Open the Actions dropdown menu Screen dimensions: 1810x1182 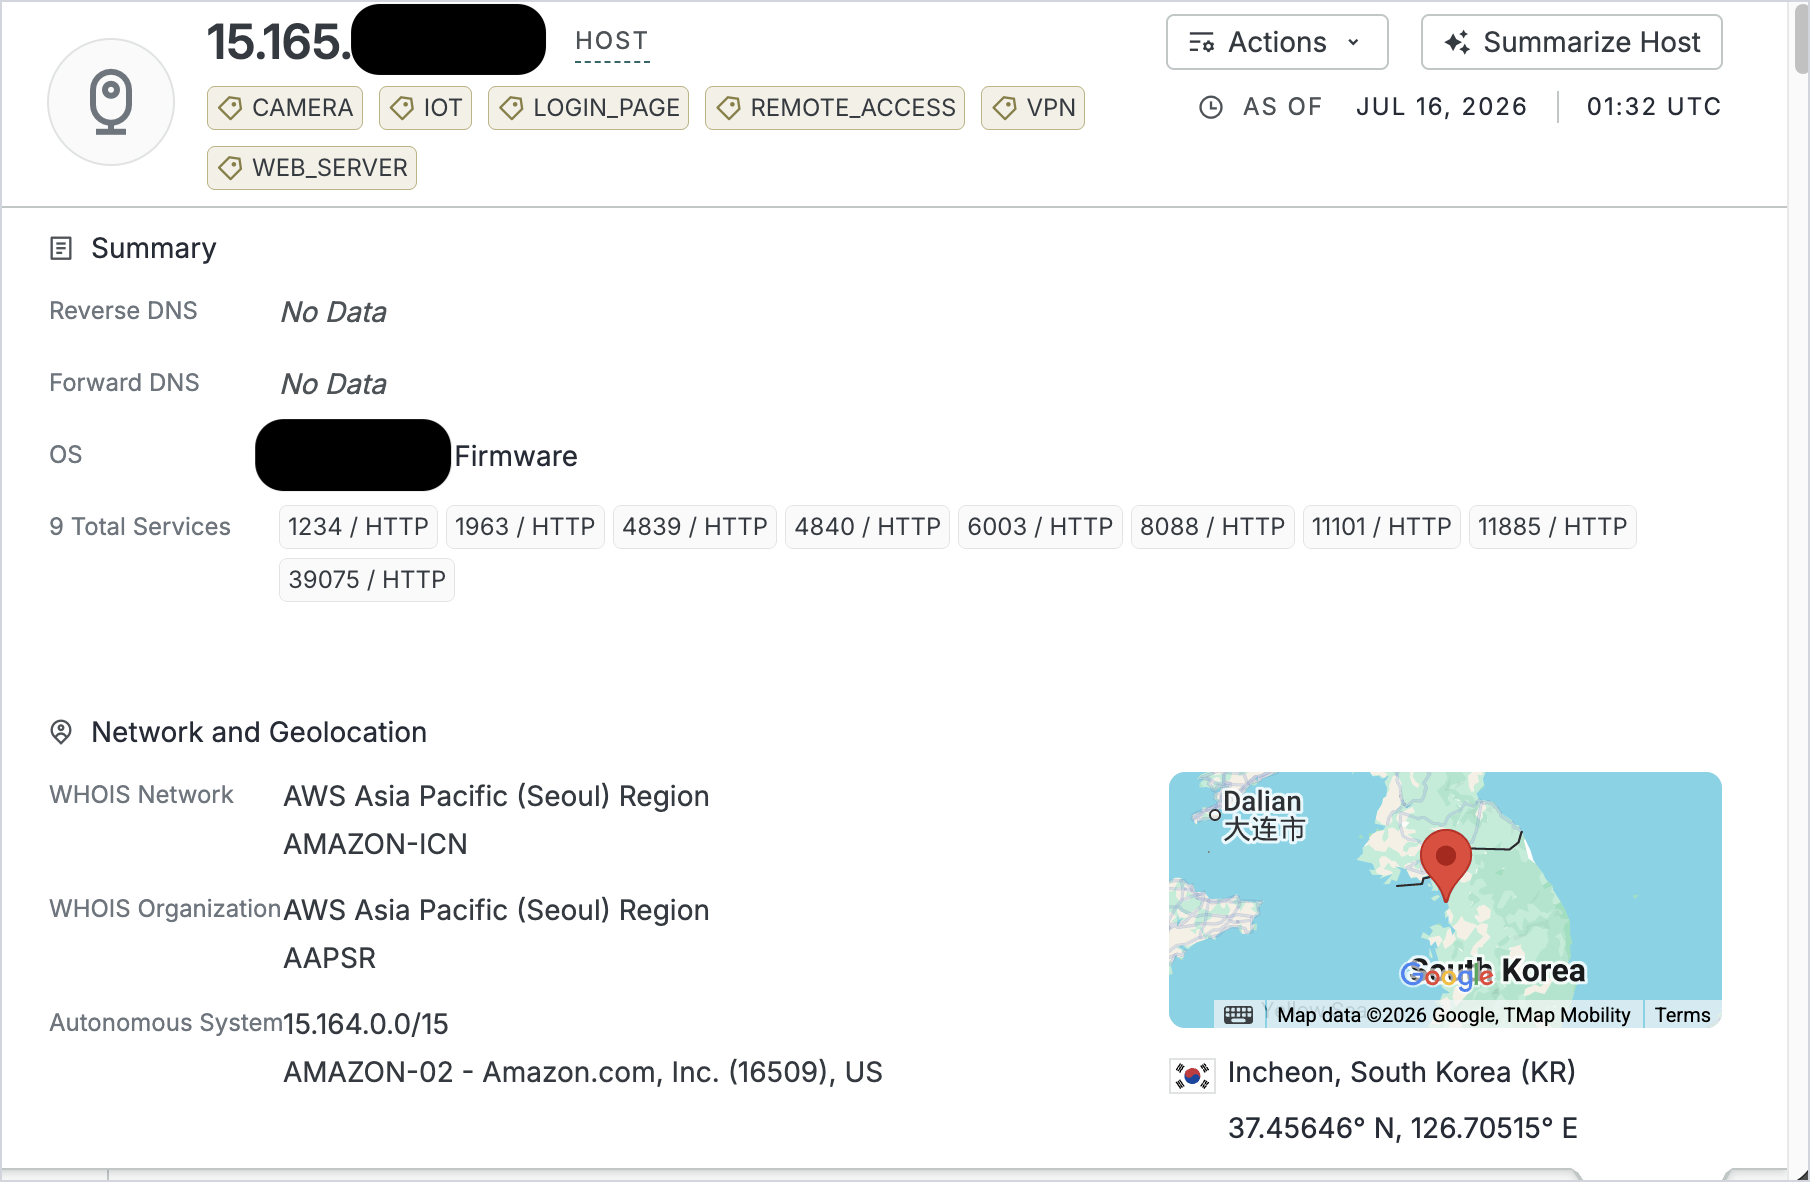1277,42
